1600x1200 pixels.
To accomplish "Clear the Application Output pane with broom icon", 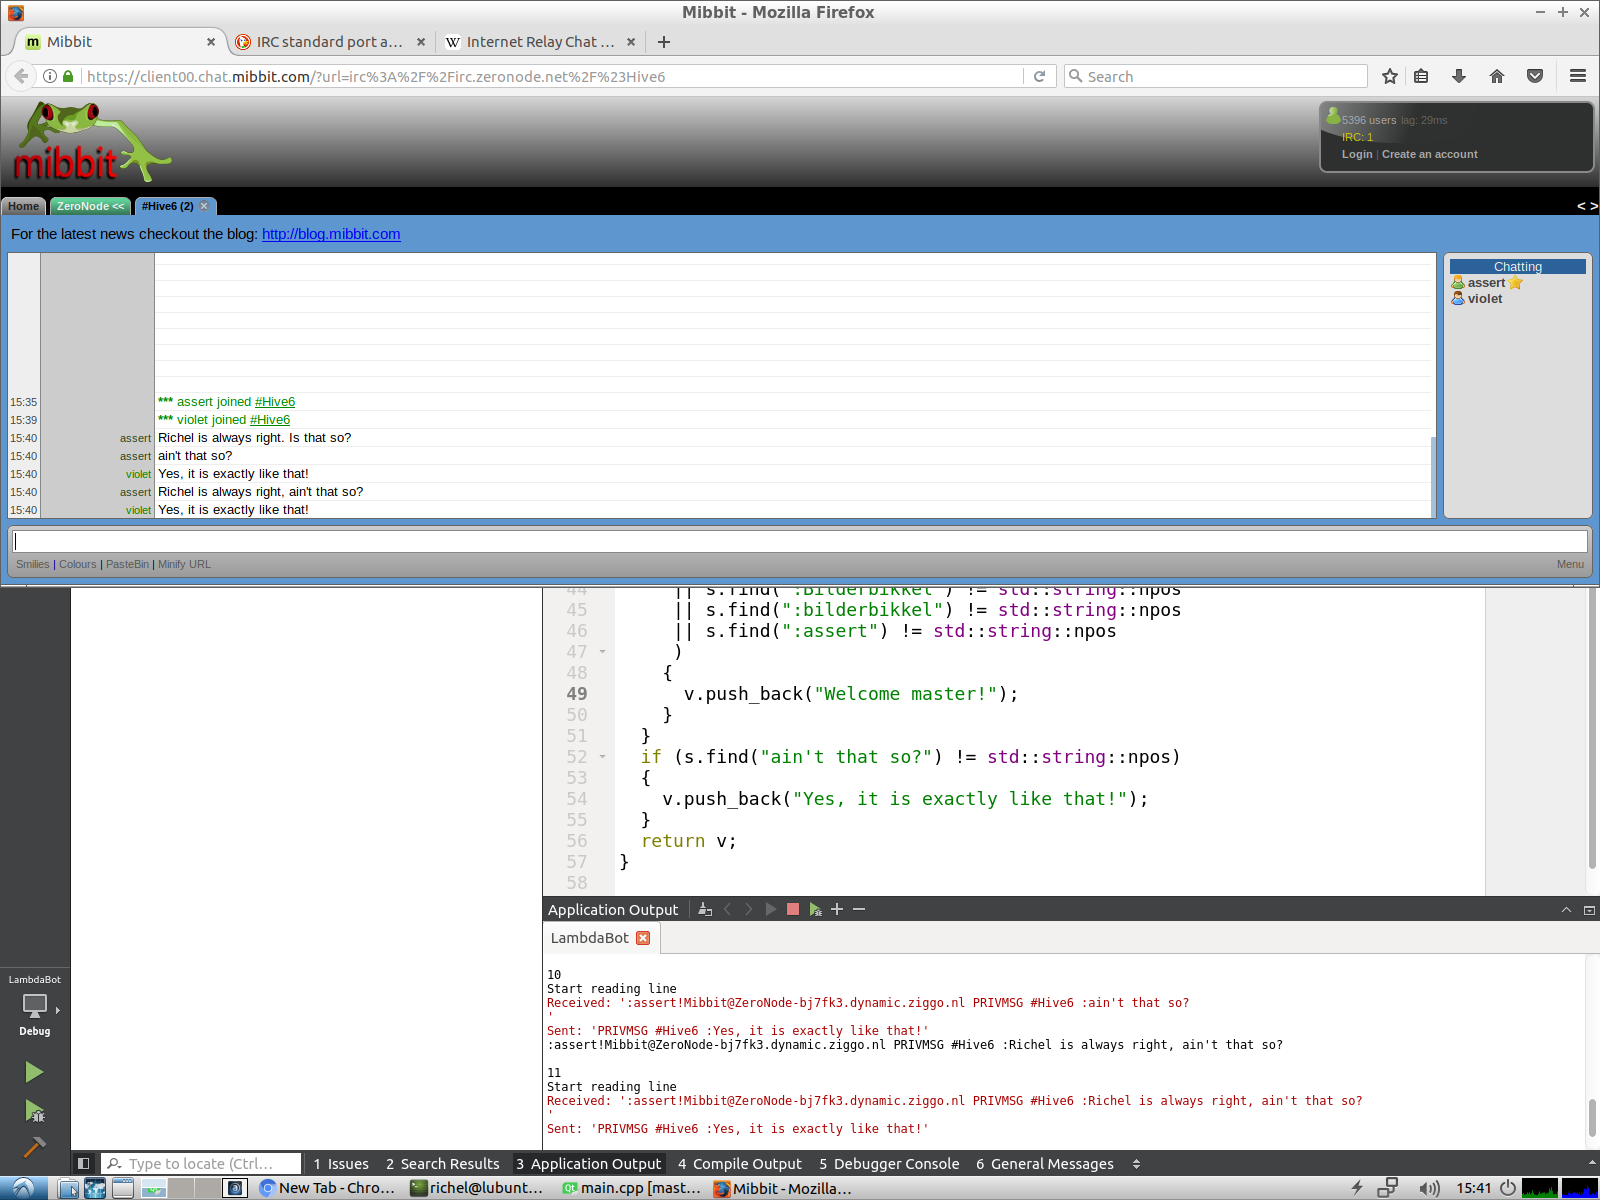I will (x=705, y=909).
